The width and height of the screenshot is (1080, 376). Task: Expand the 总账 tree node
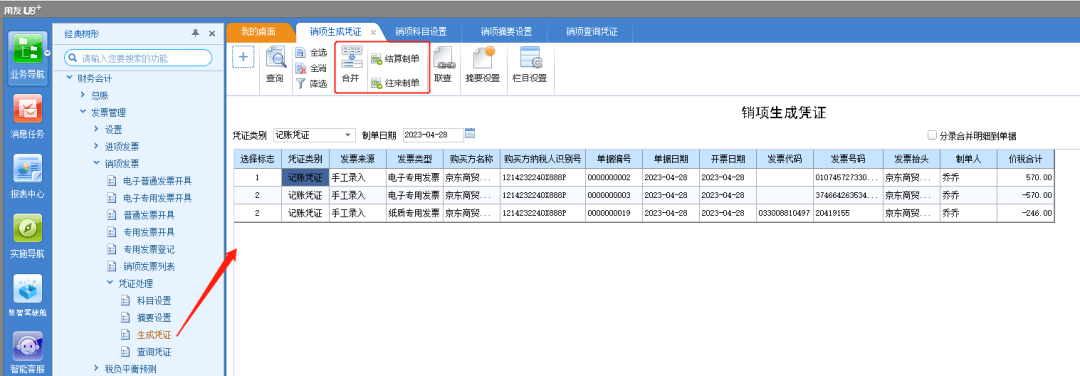tap(83, 95)
